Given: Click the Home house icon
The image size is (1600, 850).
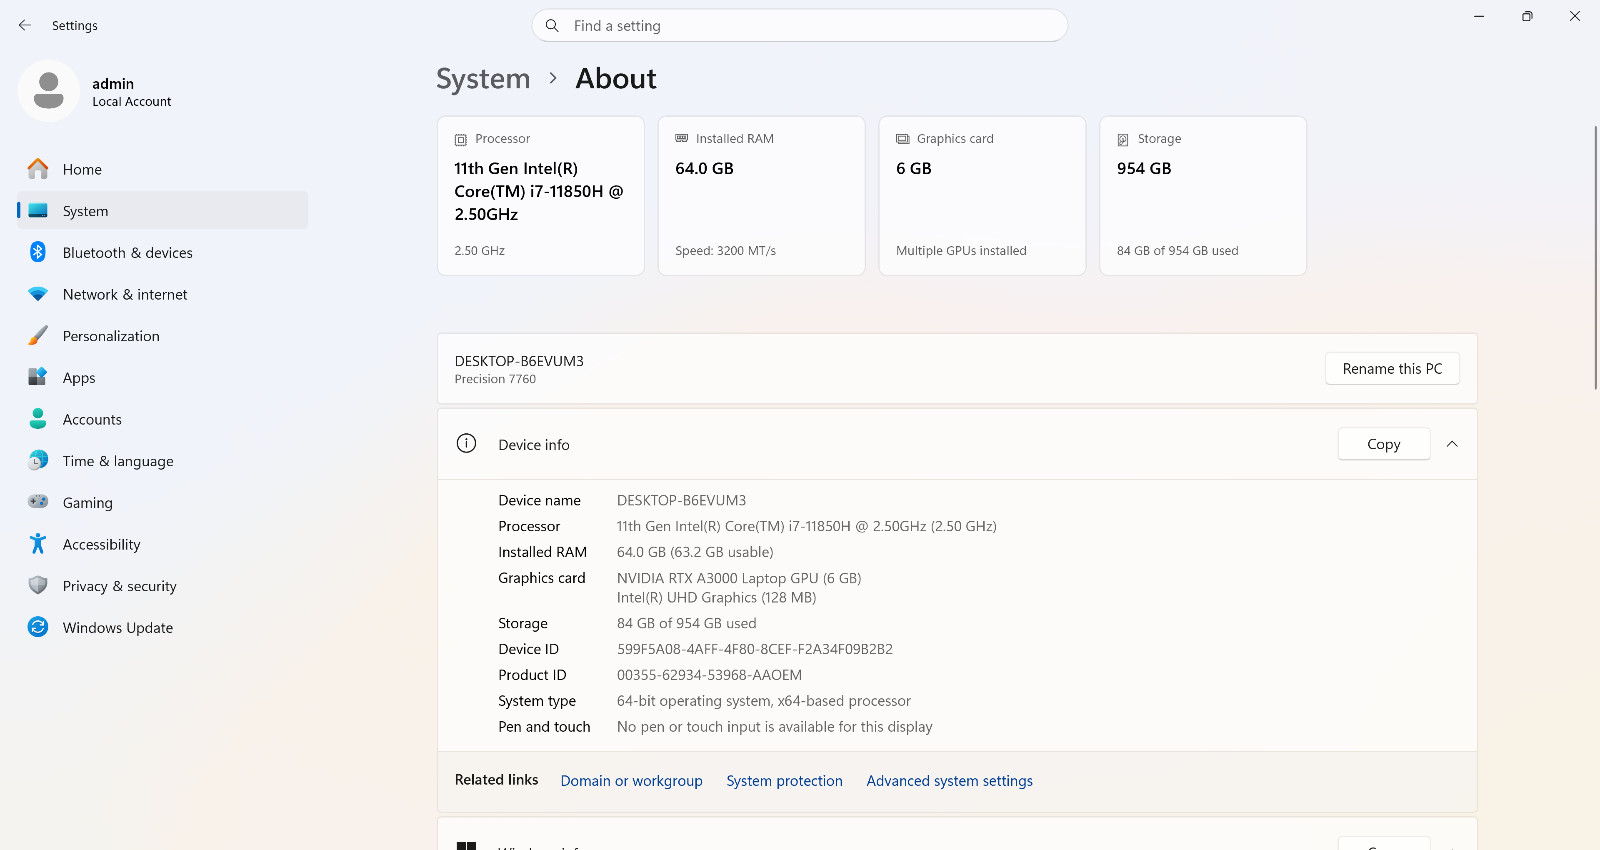Looking at the screenshot, I should click(38, 169).
